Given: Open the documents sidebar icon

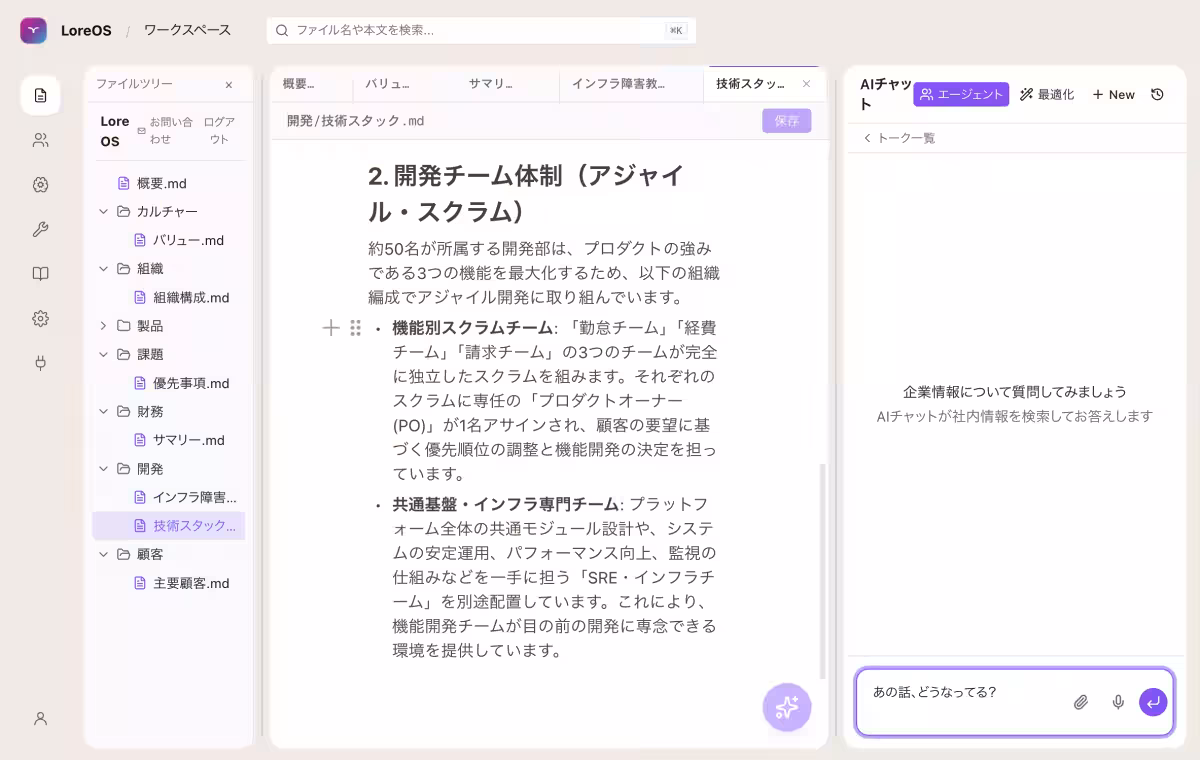Looking at the screenshot, I should (40, 95).
